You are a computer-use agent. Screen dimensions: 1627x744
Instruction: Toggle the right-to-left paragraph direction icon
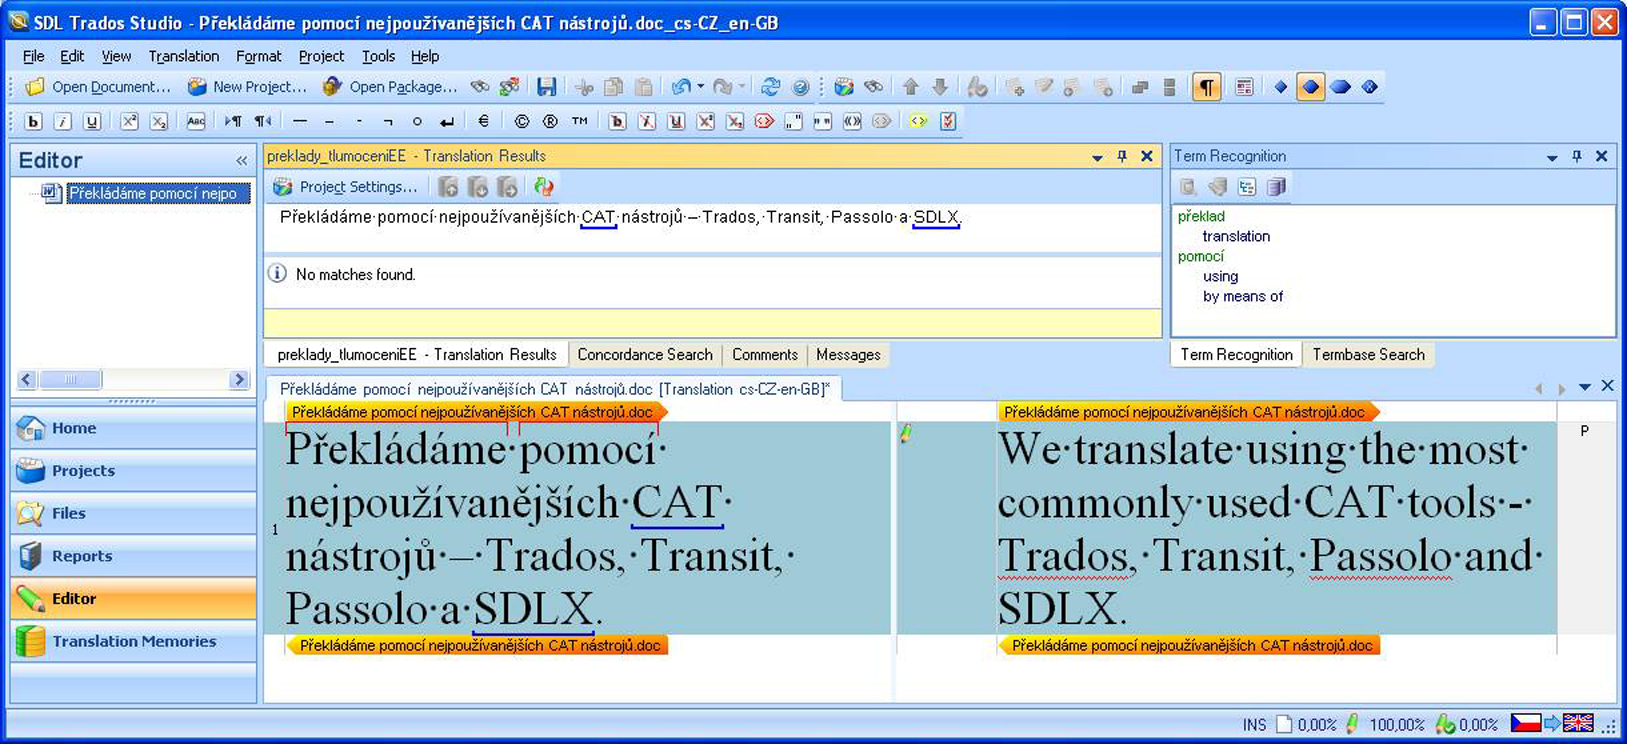[262, 121]
